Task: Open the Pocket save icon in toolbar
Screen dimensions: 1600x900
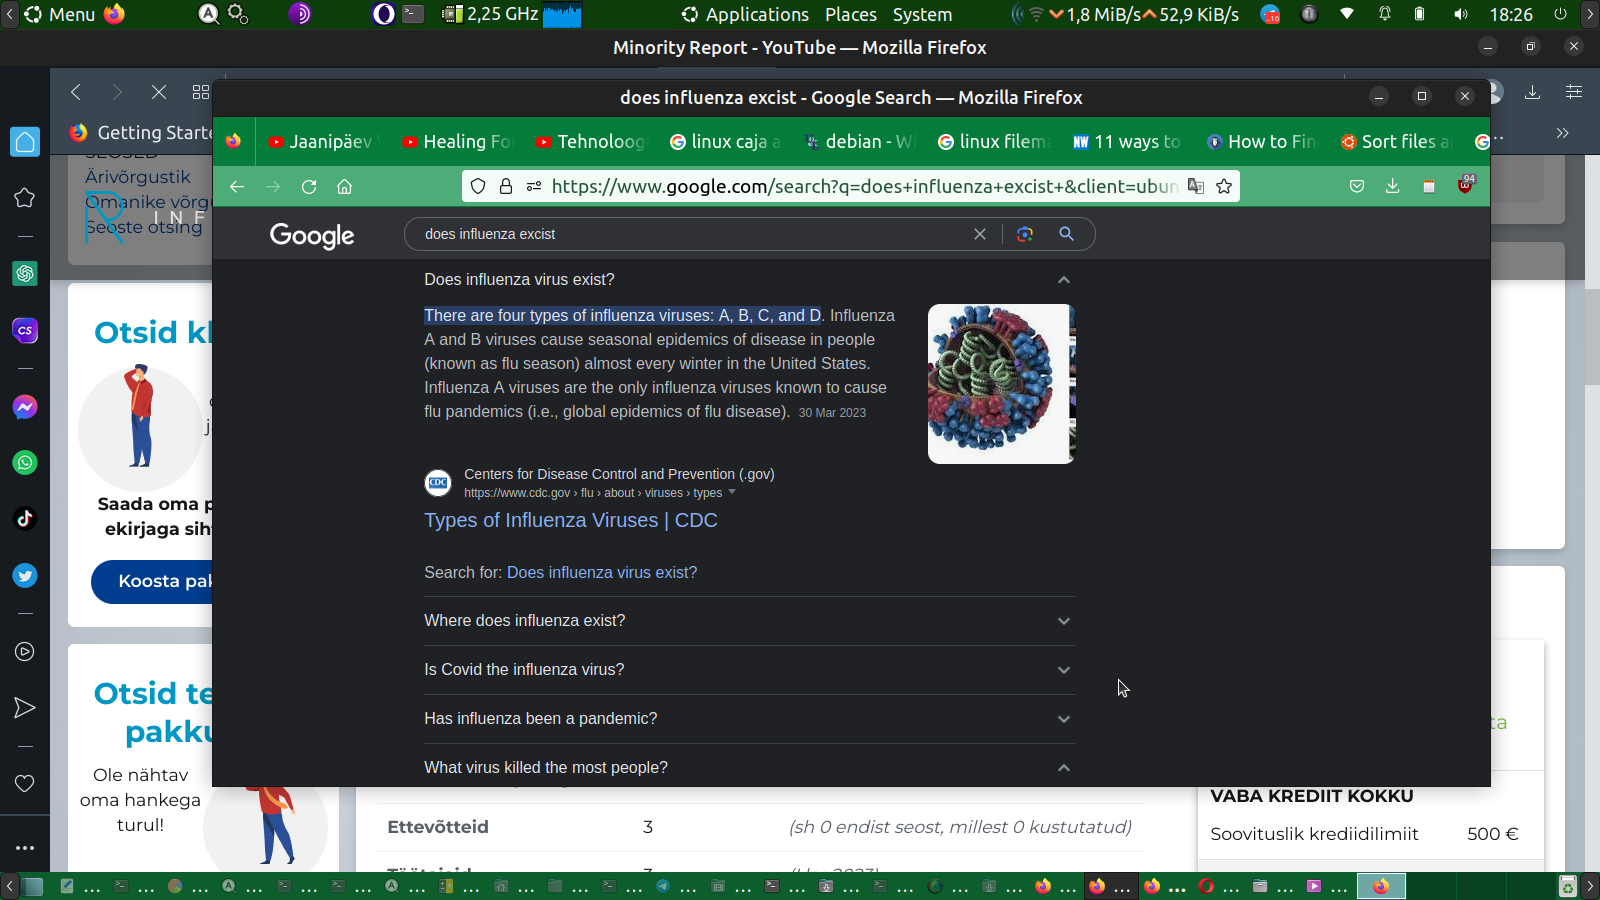Action: pyautogui.click(x=1357, y=186)
